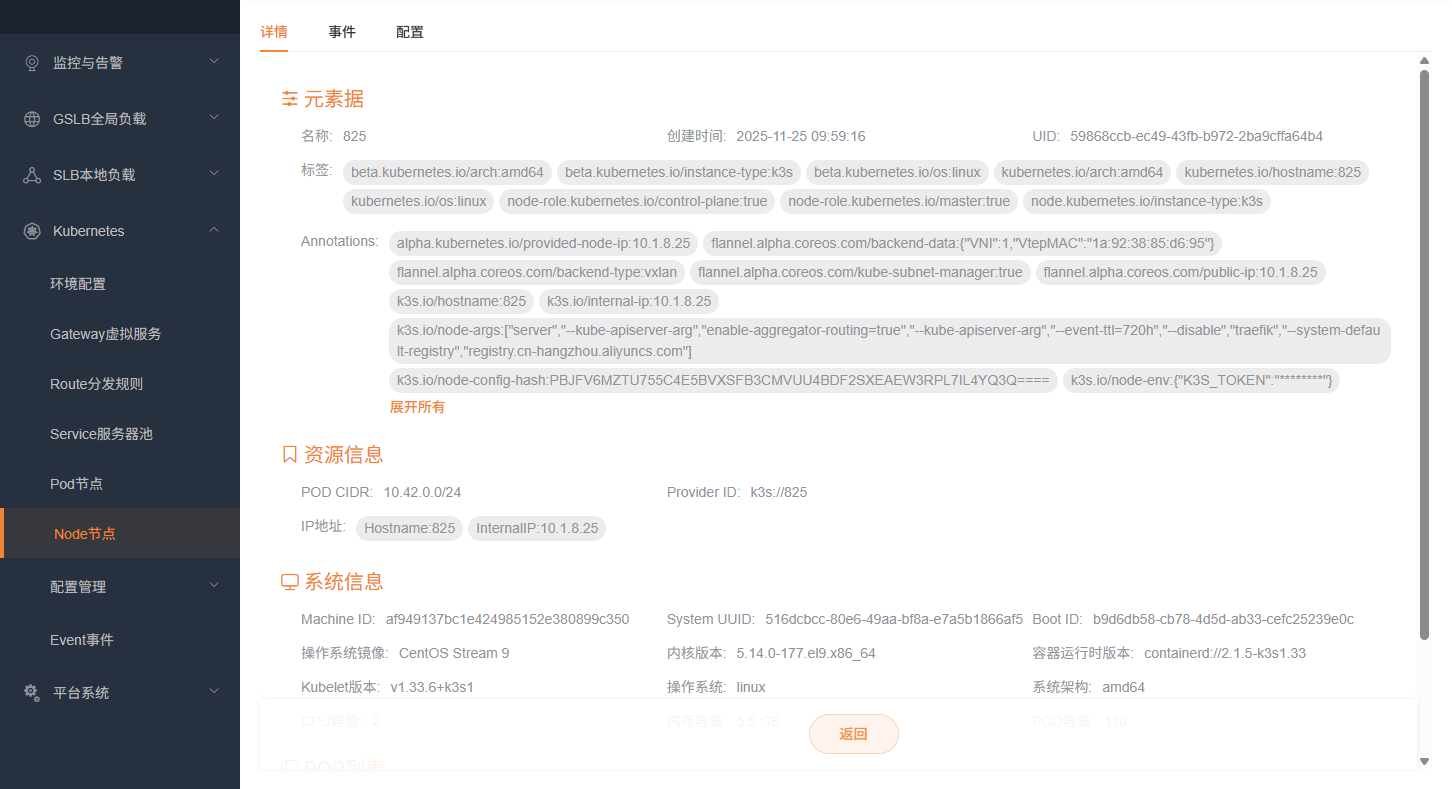Click the GSLB globe icon
Image resolution: width=1452 pixels, height=789 pixels.
pyautogui.click(x=32, y=119)
